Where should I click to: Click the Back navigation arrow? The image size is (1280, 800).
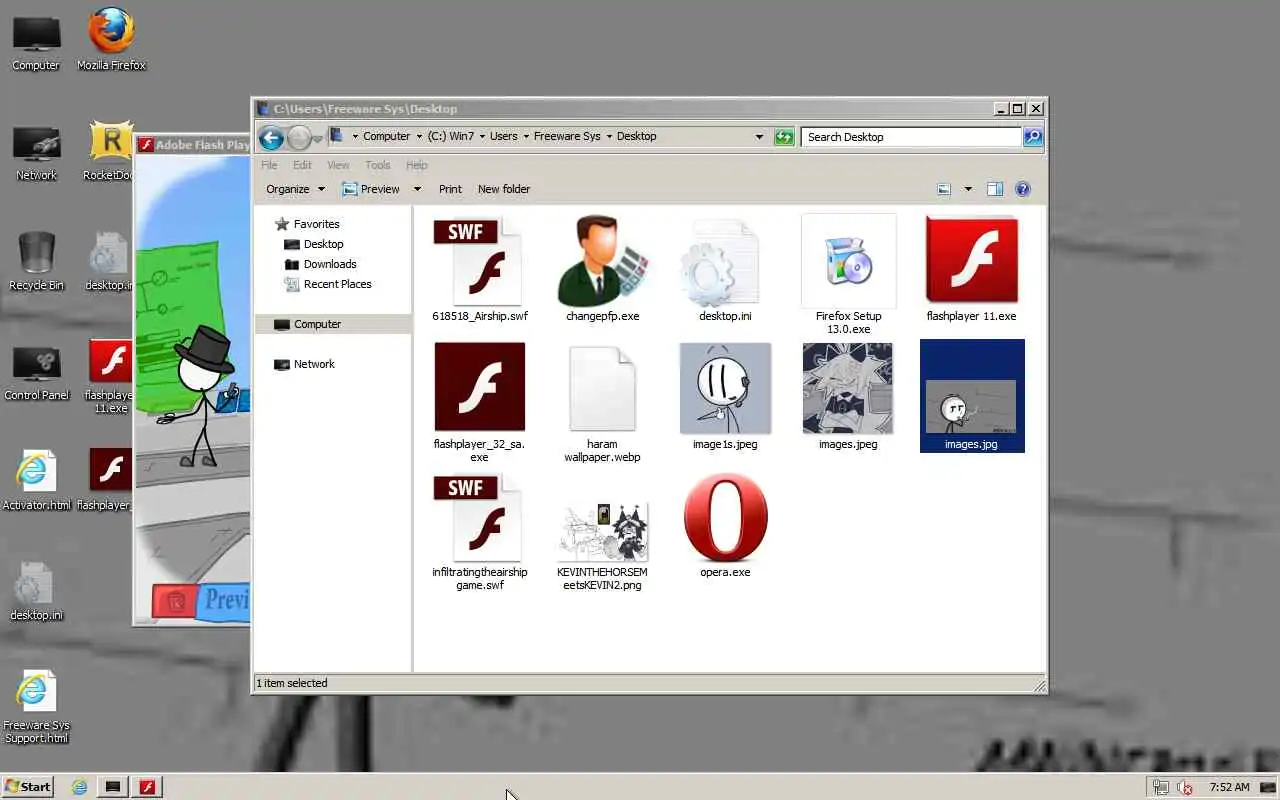coord(270,137)
